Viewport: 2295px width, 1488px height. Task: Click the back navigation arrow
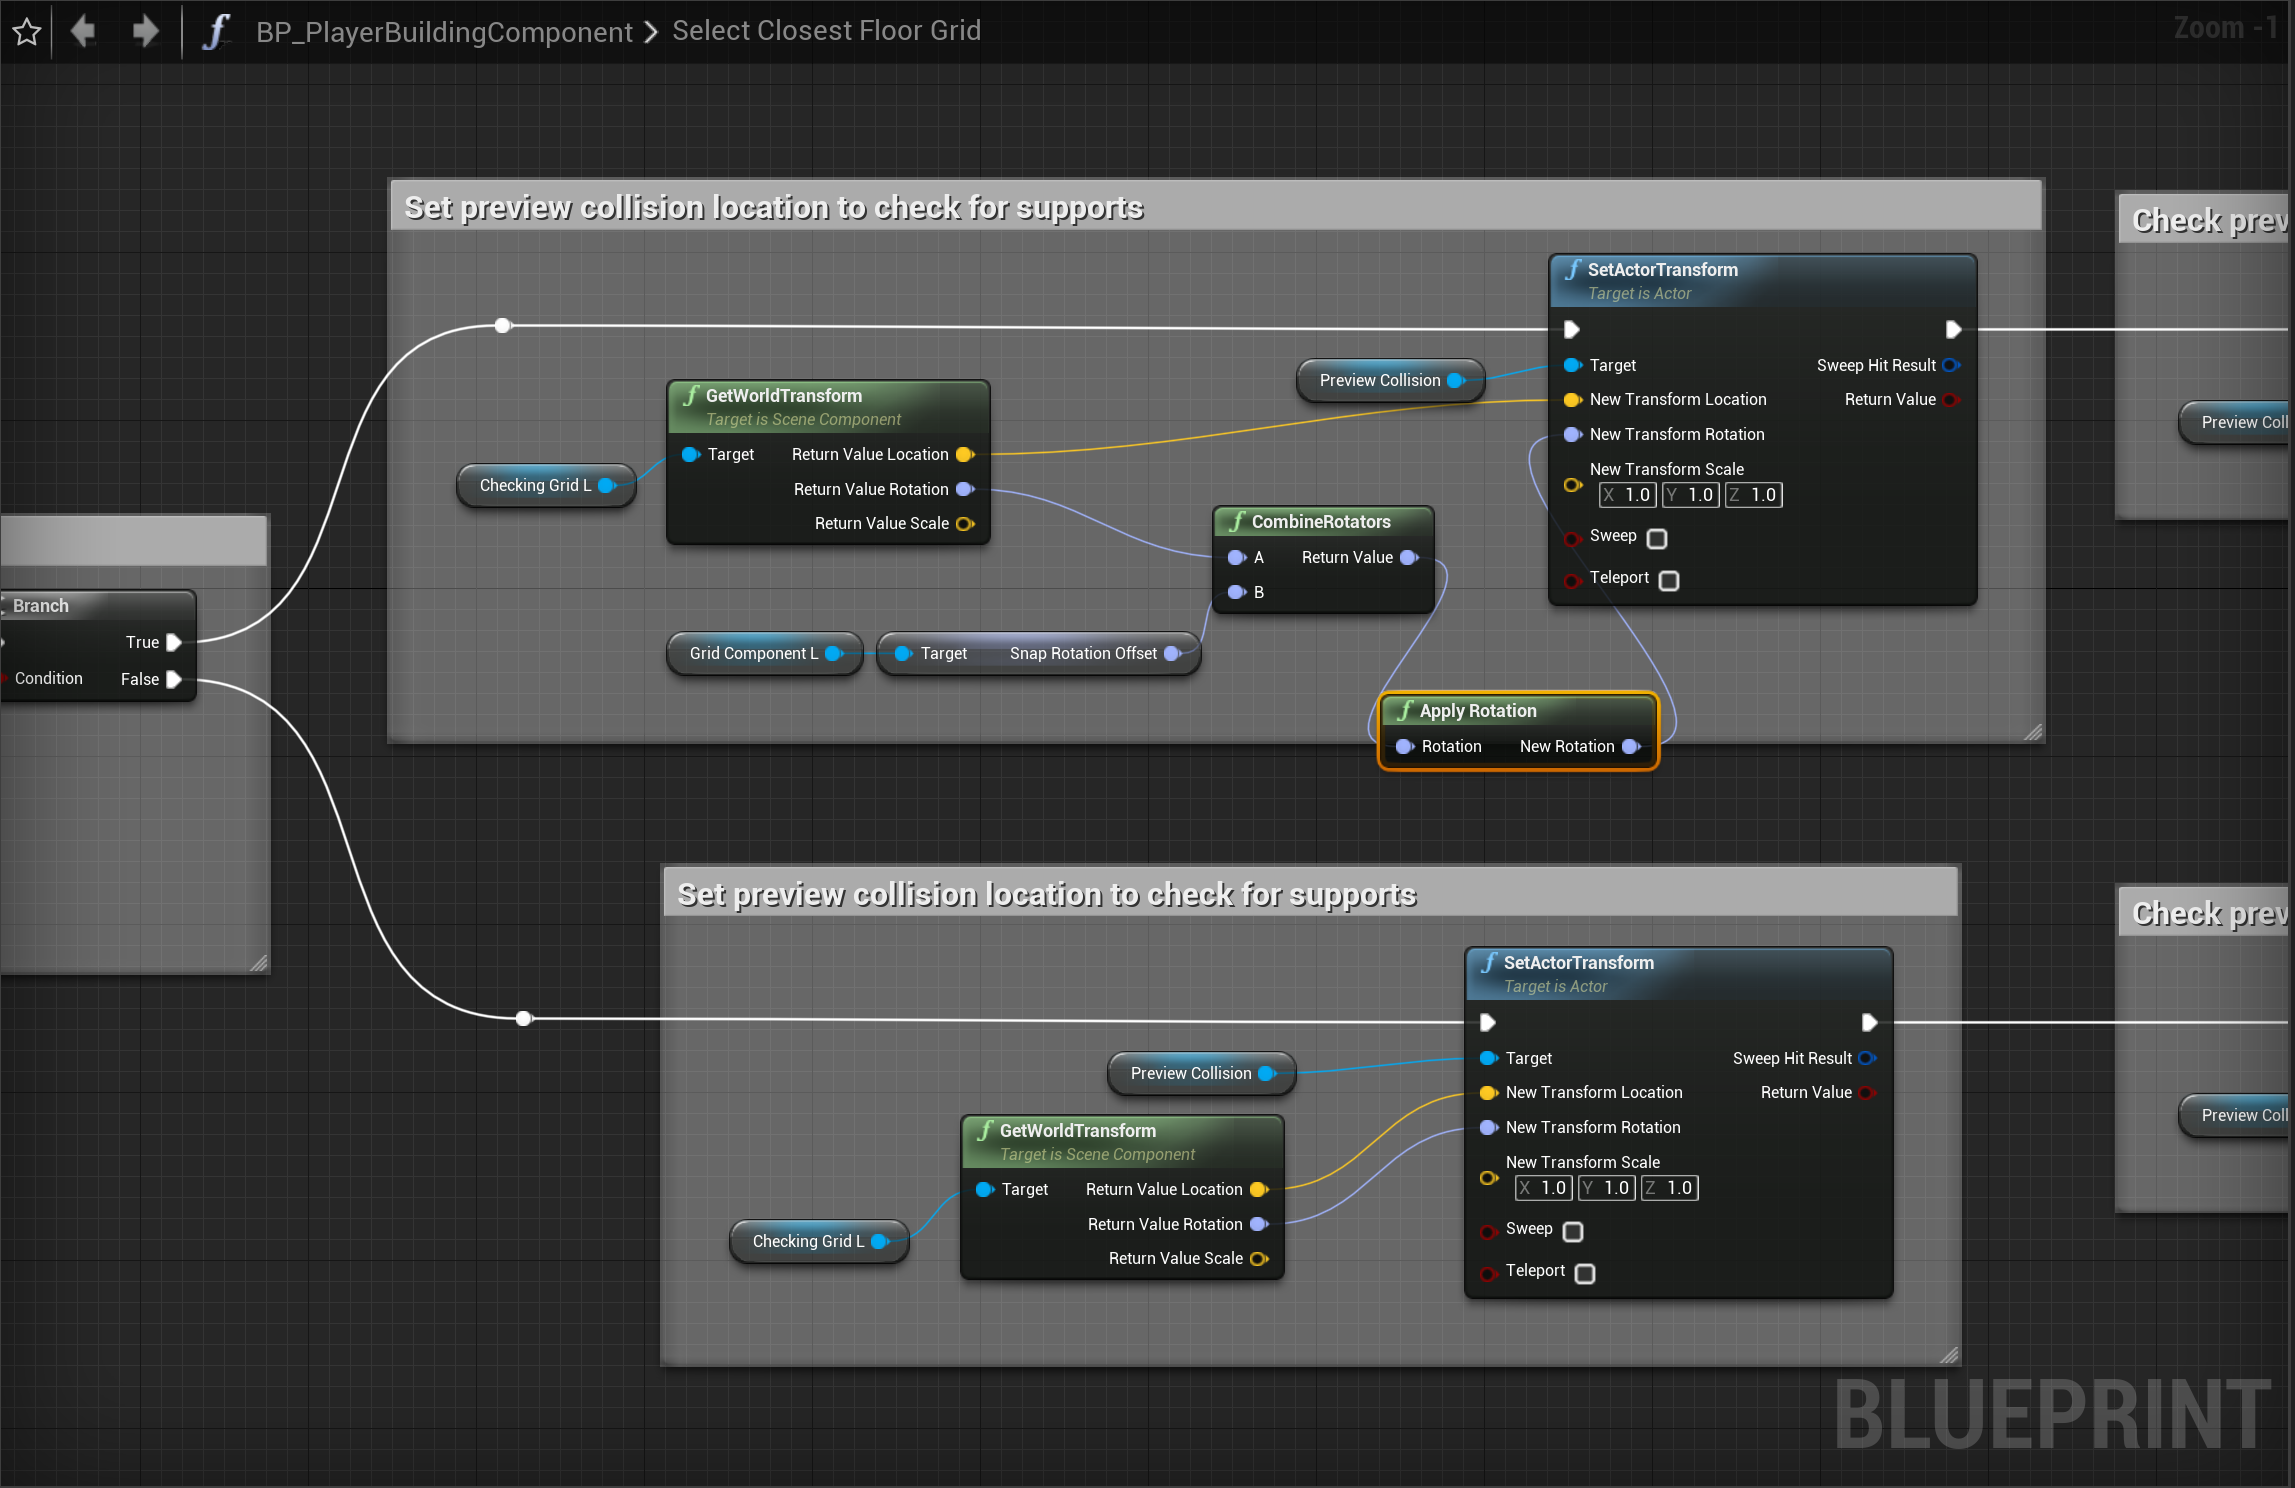84,31
